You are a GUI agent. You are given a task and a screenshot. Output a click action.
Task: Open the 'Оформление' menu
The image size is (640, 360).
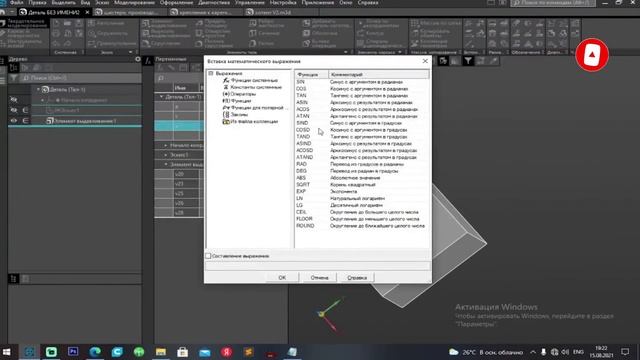point(176,2)
